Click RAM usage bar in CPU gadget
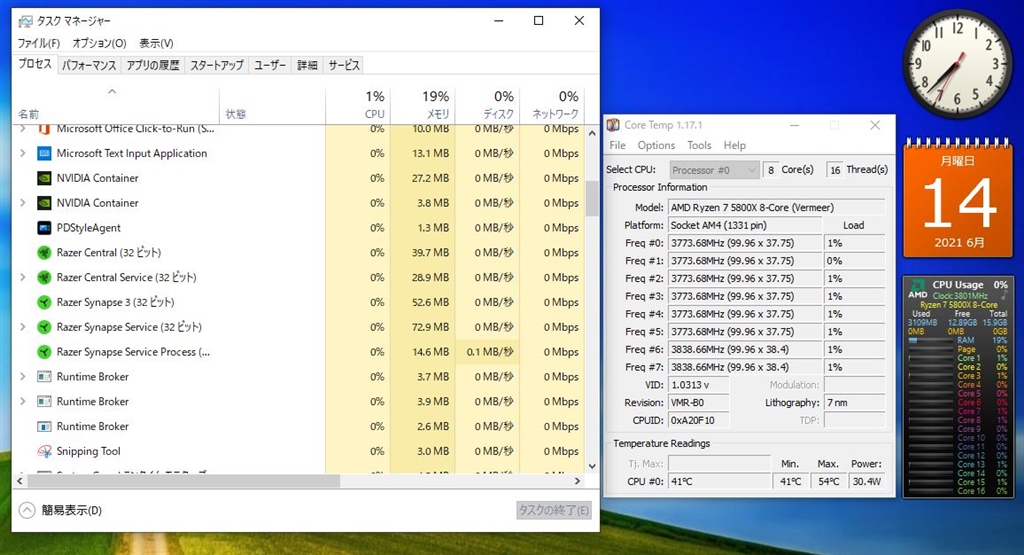The width and height of the screenshot is (1024, 555). click(x=932, y=340)
